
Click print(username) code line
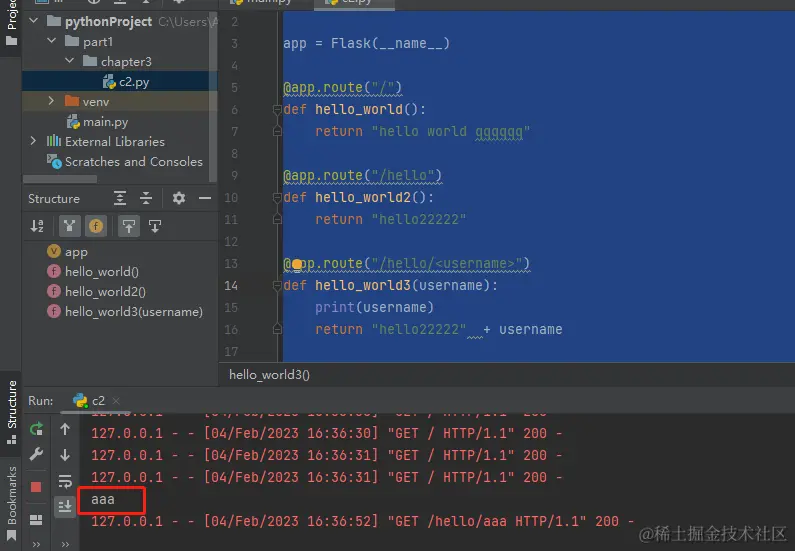(374, 308)
